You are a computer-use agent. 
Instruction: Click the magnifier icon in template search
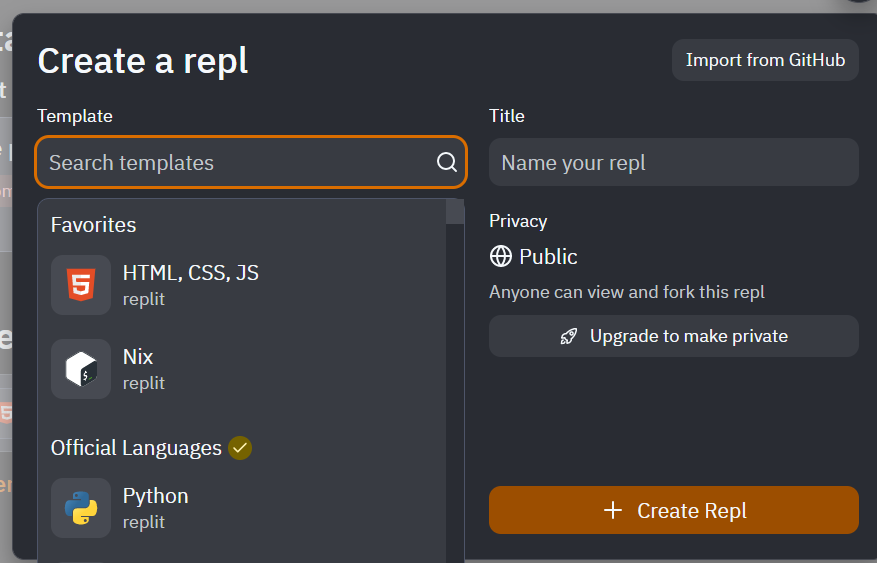[x=447, y=162]
